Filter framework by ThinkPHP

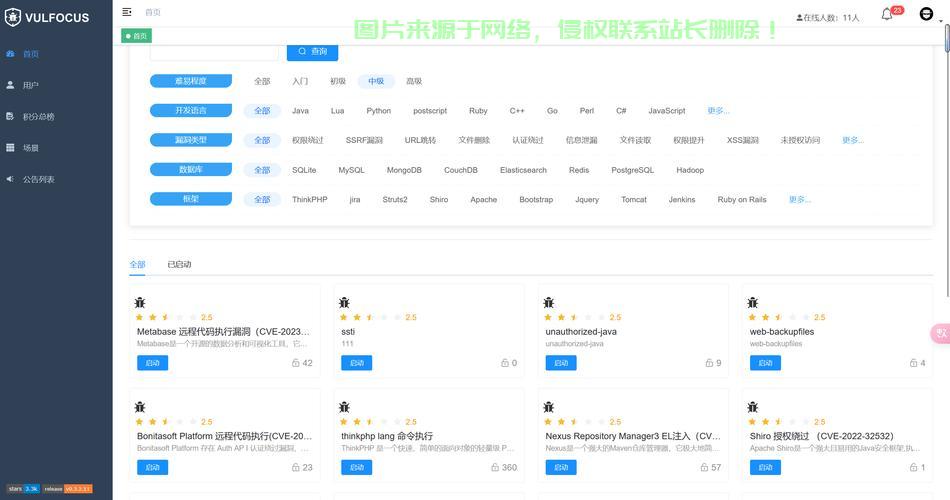click(x=310, y=199)
